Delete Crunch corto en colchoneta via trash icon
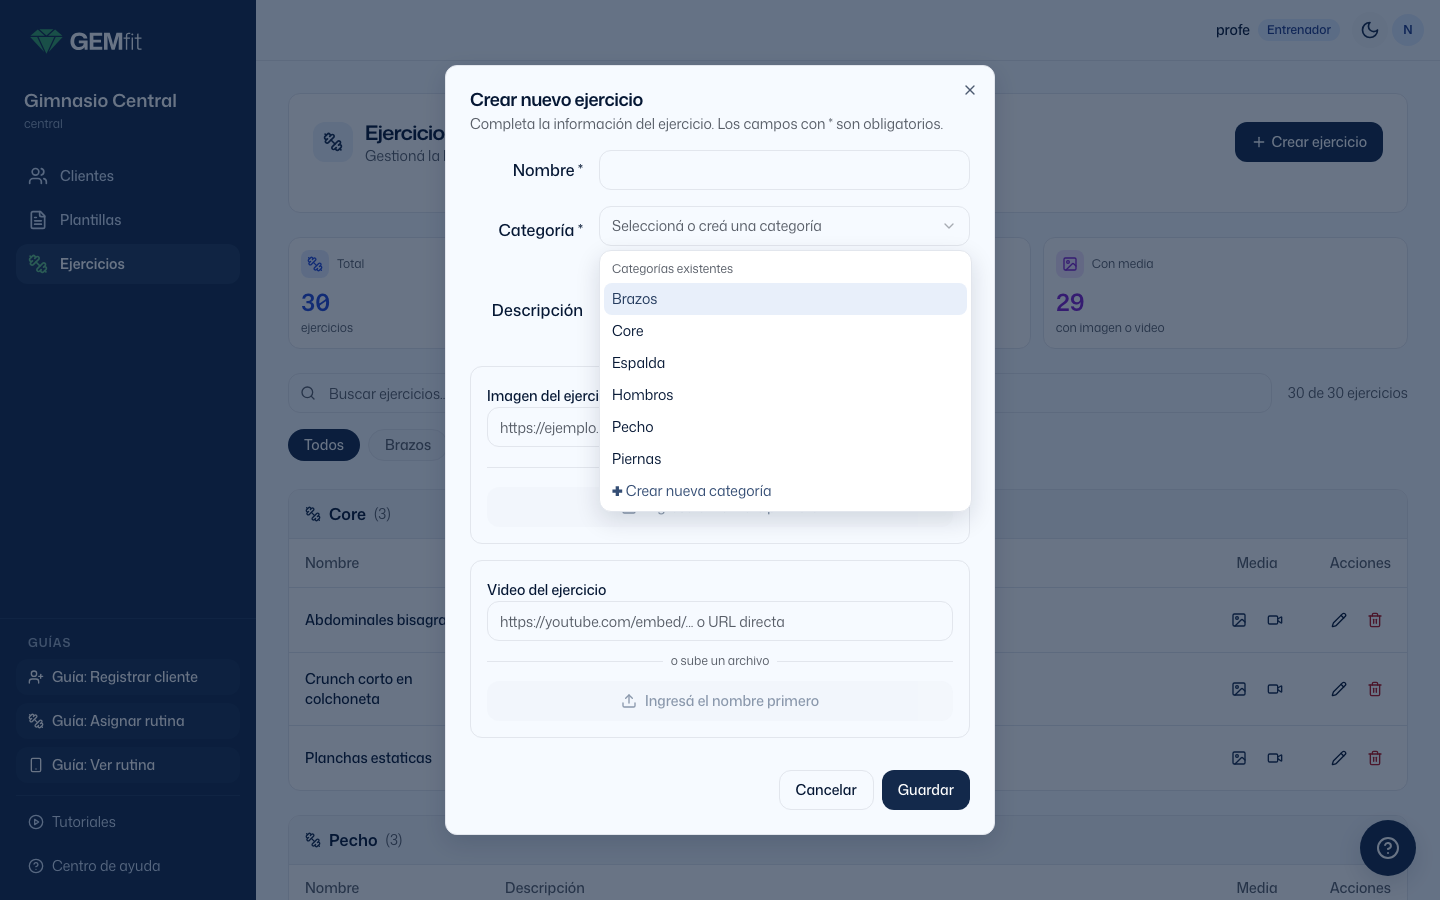The height and width of the screenshot is (900, 1440). [1375, 689]
